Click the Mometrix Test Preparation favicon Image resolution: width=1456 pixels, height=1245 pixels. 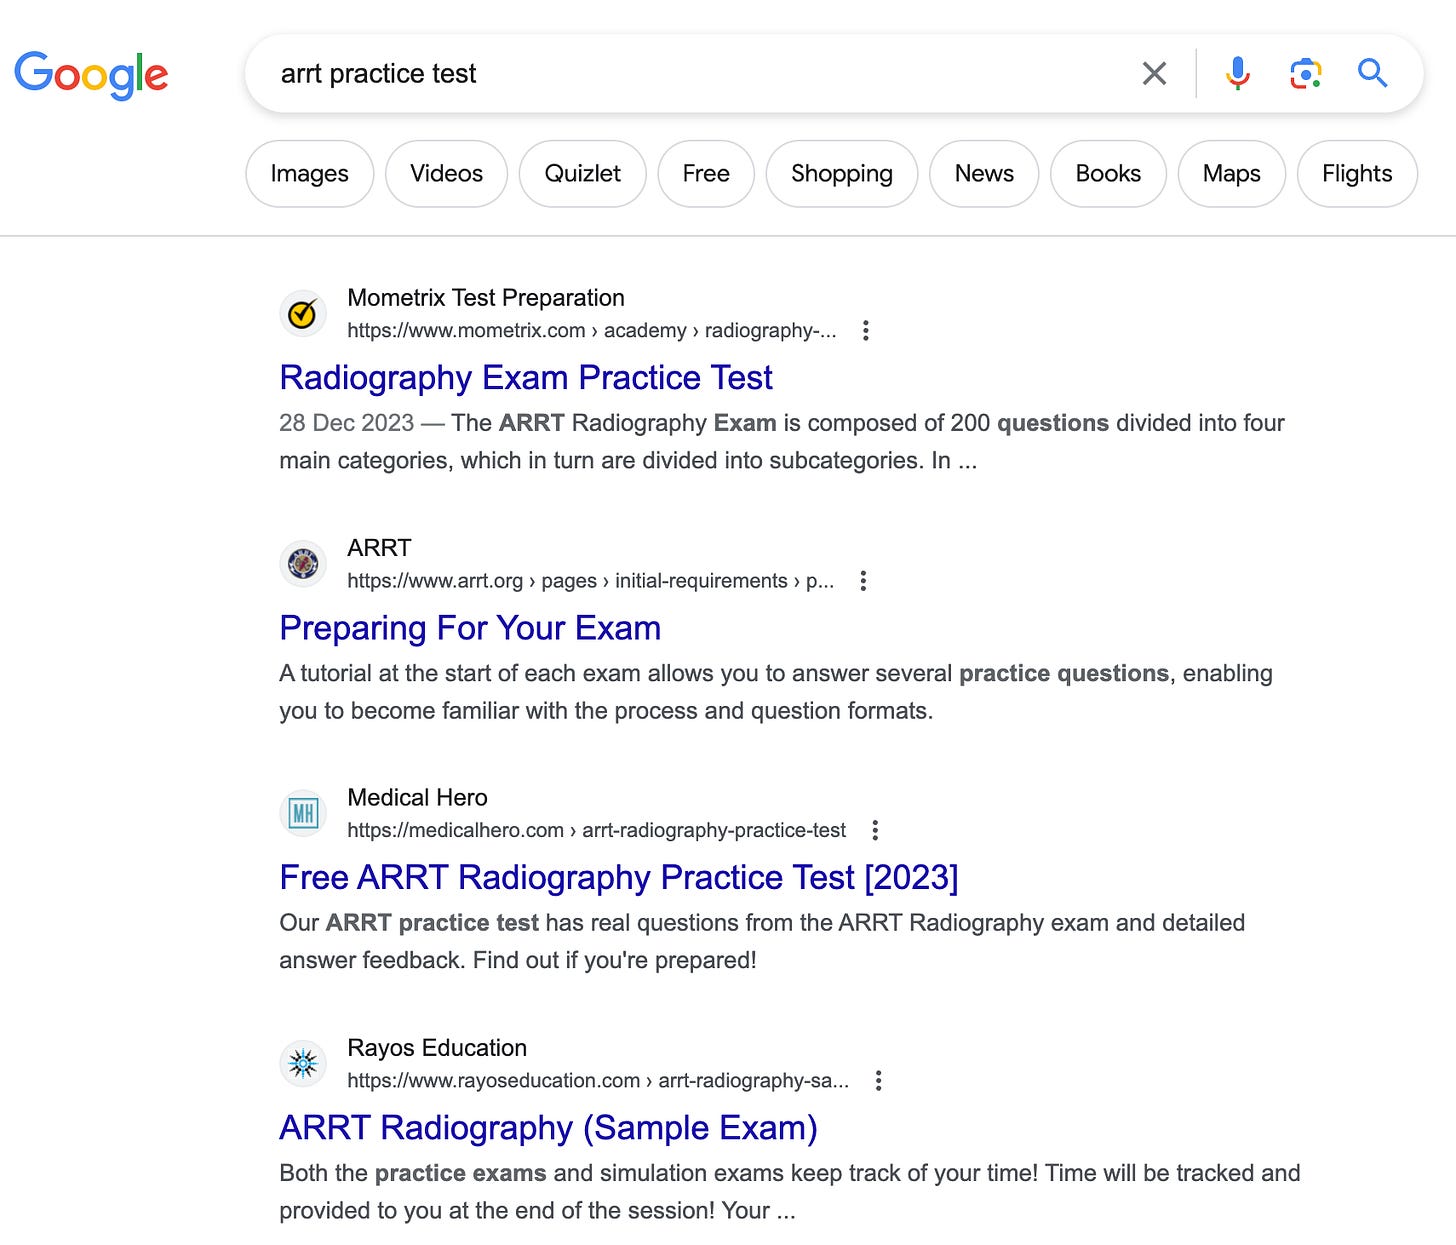(x=303, y=314)
